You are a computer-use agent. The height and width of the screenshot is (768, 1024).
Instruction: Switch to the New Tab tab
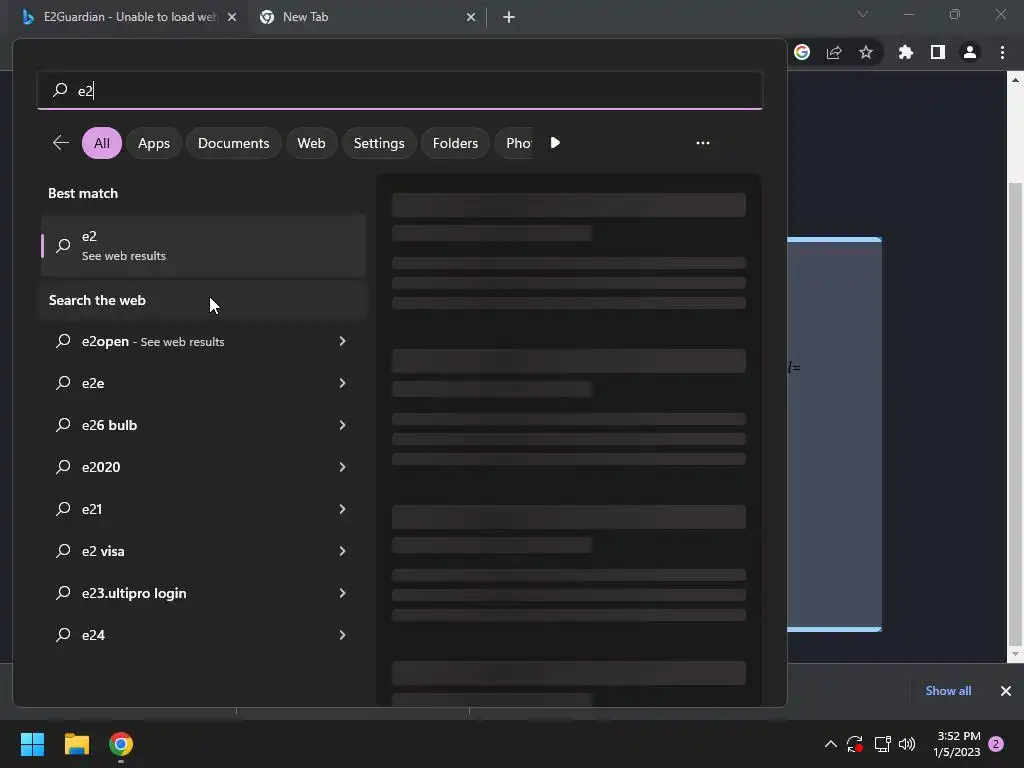(x=368, y=17)
